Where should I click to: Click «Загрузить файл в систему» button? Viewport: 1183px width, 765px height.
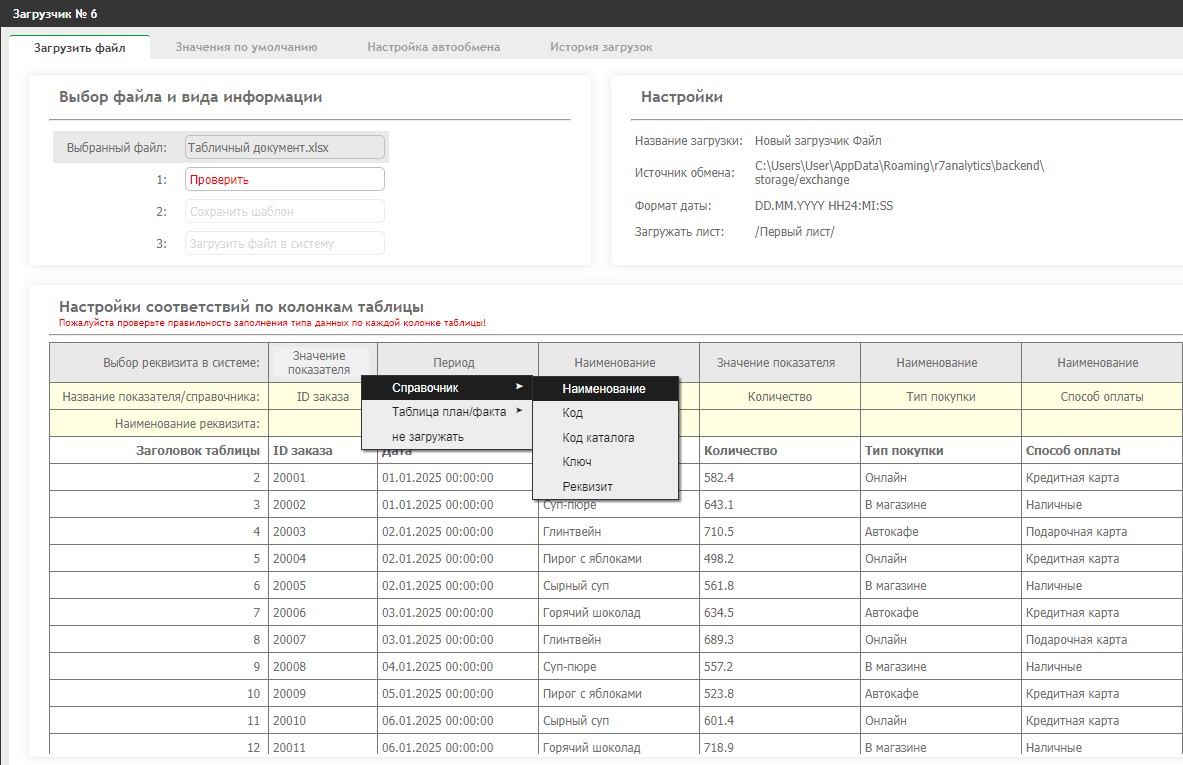pyautogui.click(x=284, y=243)
